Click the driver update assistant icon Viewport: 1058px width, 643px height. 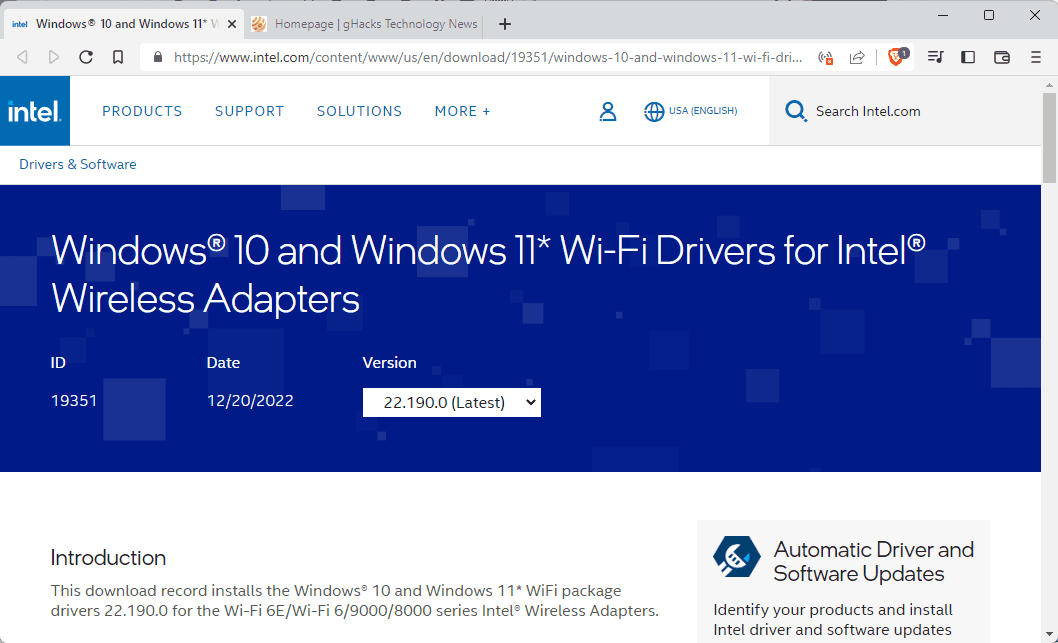736,557
